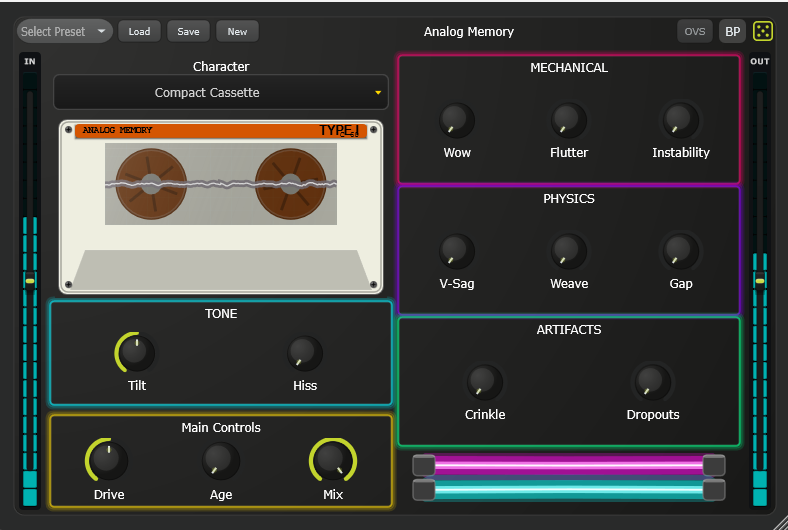Click the Gap knob
This screenshot has width=788, height=530.
tap(681, 251)
